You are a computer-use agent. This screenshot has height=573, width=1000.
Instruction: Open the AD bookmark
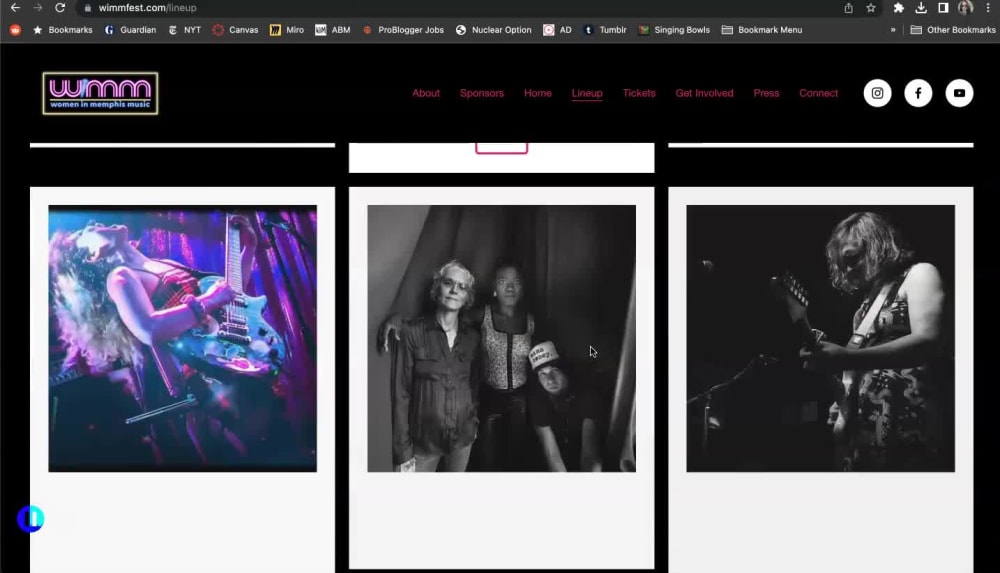(x=557, y=30)
